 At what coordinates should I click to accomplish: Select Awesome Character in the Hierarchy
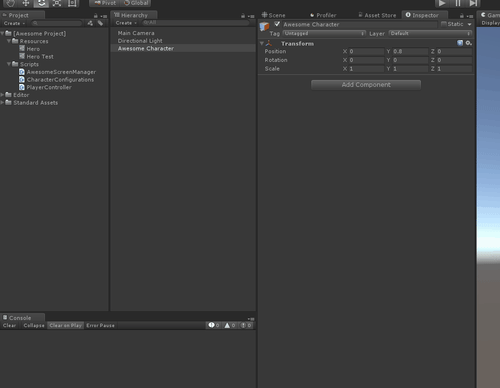(183, 48)
